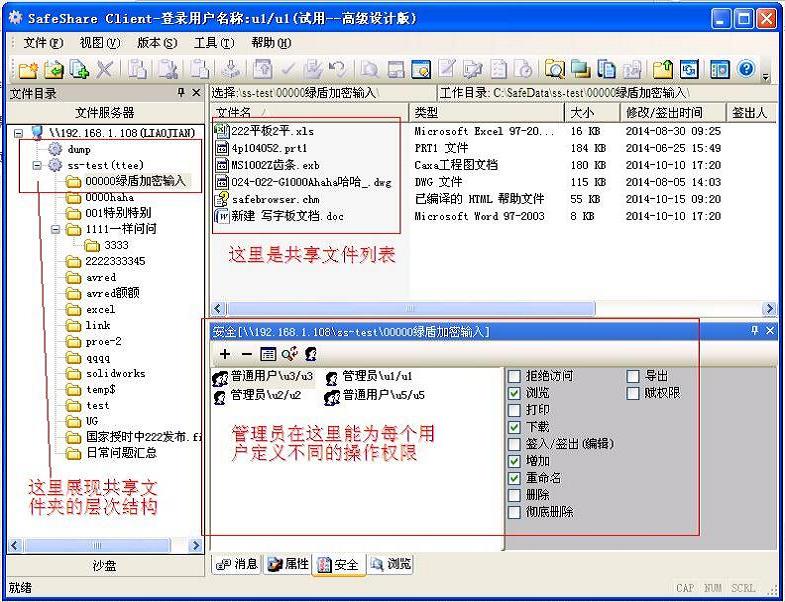Collapse the ss-test(ttee) tree node
This screenshot has height=602, width=785.
pos(37,165)
